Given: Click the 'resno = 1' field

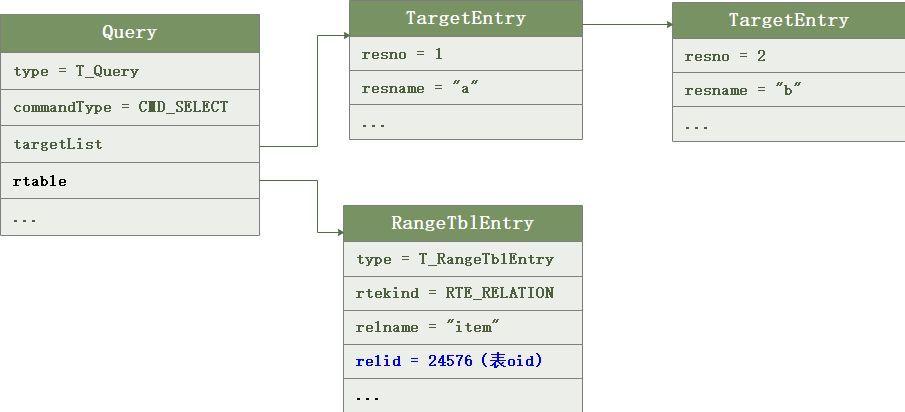Looking at the screenshot, I should pos(466,54).
